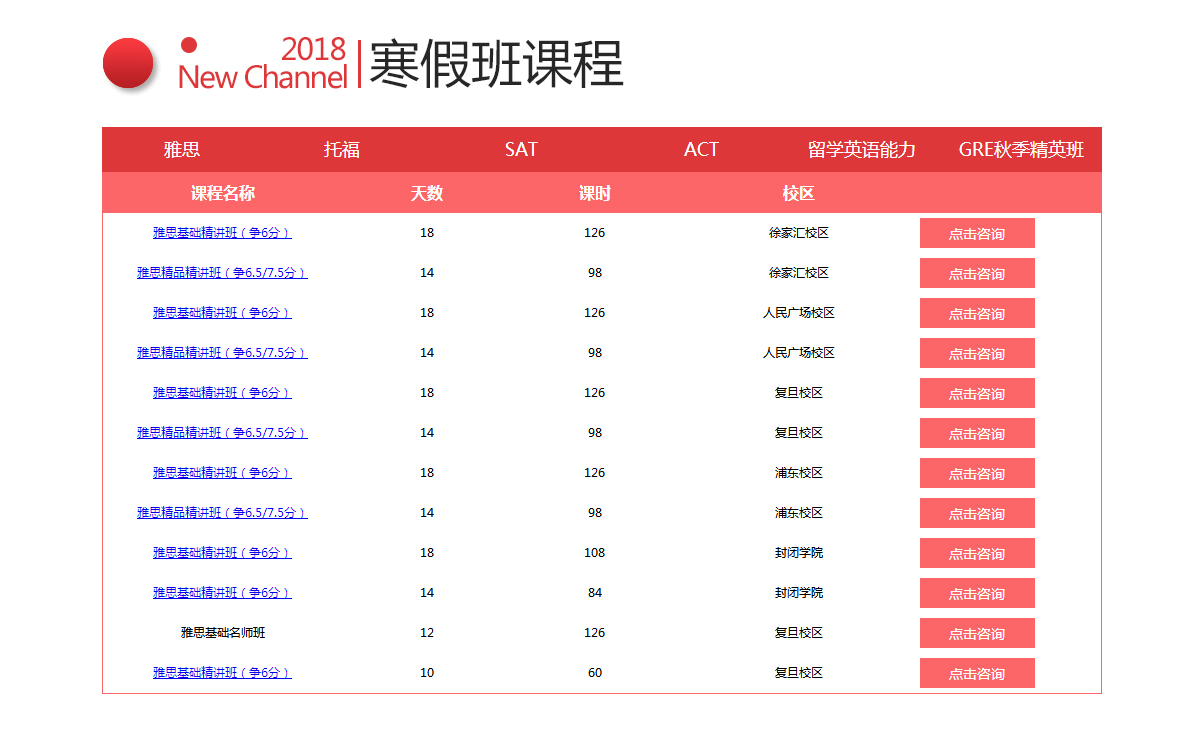Viewport: 1200px width, 750px height.
Task: Click 点击咨询 for 人民广场 126-hour course
Action: [x=977, y=313]
